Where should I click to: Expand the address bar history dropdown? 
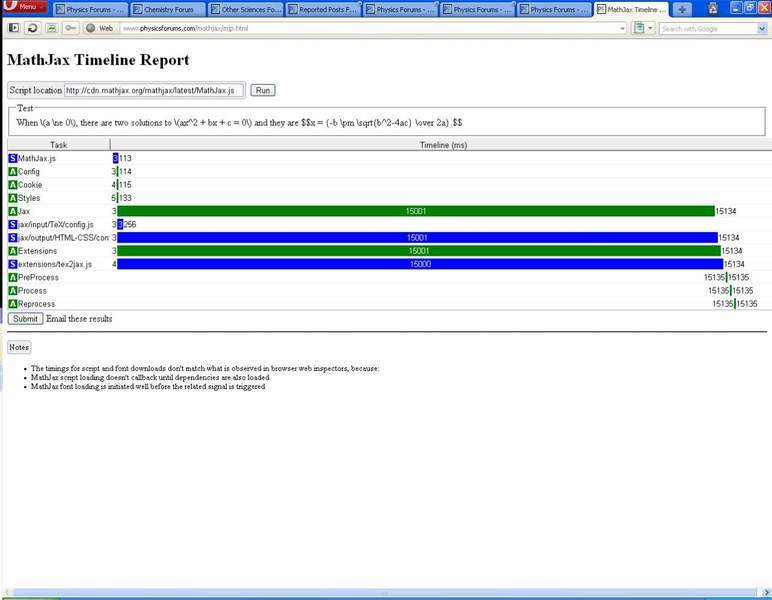622,29
